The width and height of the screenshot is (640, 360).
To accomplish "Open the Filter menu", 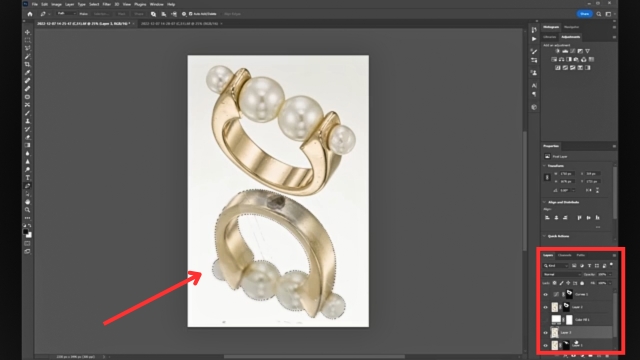I will pos(107,4).
